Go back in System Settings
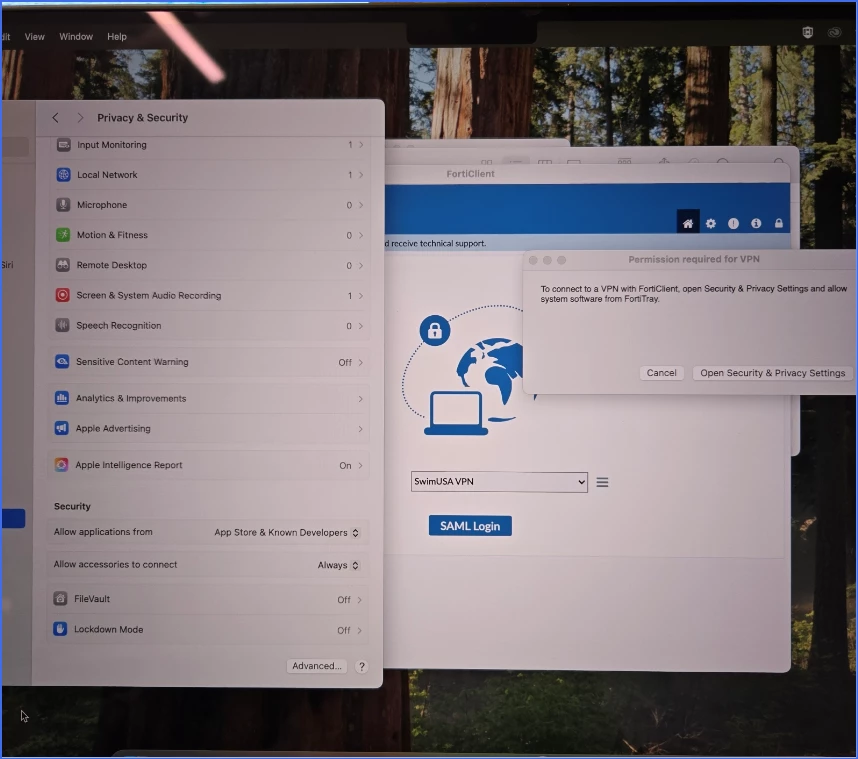The height and width of the screenshot is (759, 858). pyautogui.click(x=55, y=118)
